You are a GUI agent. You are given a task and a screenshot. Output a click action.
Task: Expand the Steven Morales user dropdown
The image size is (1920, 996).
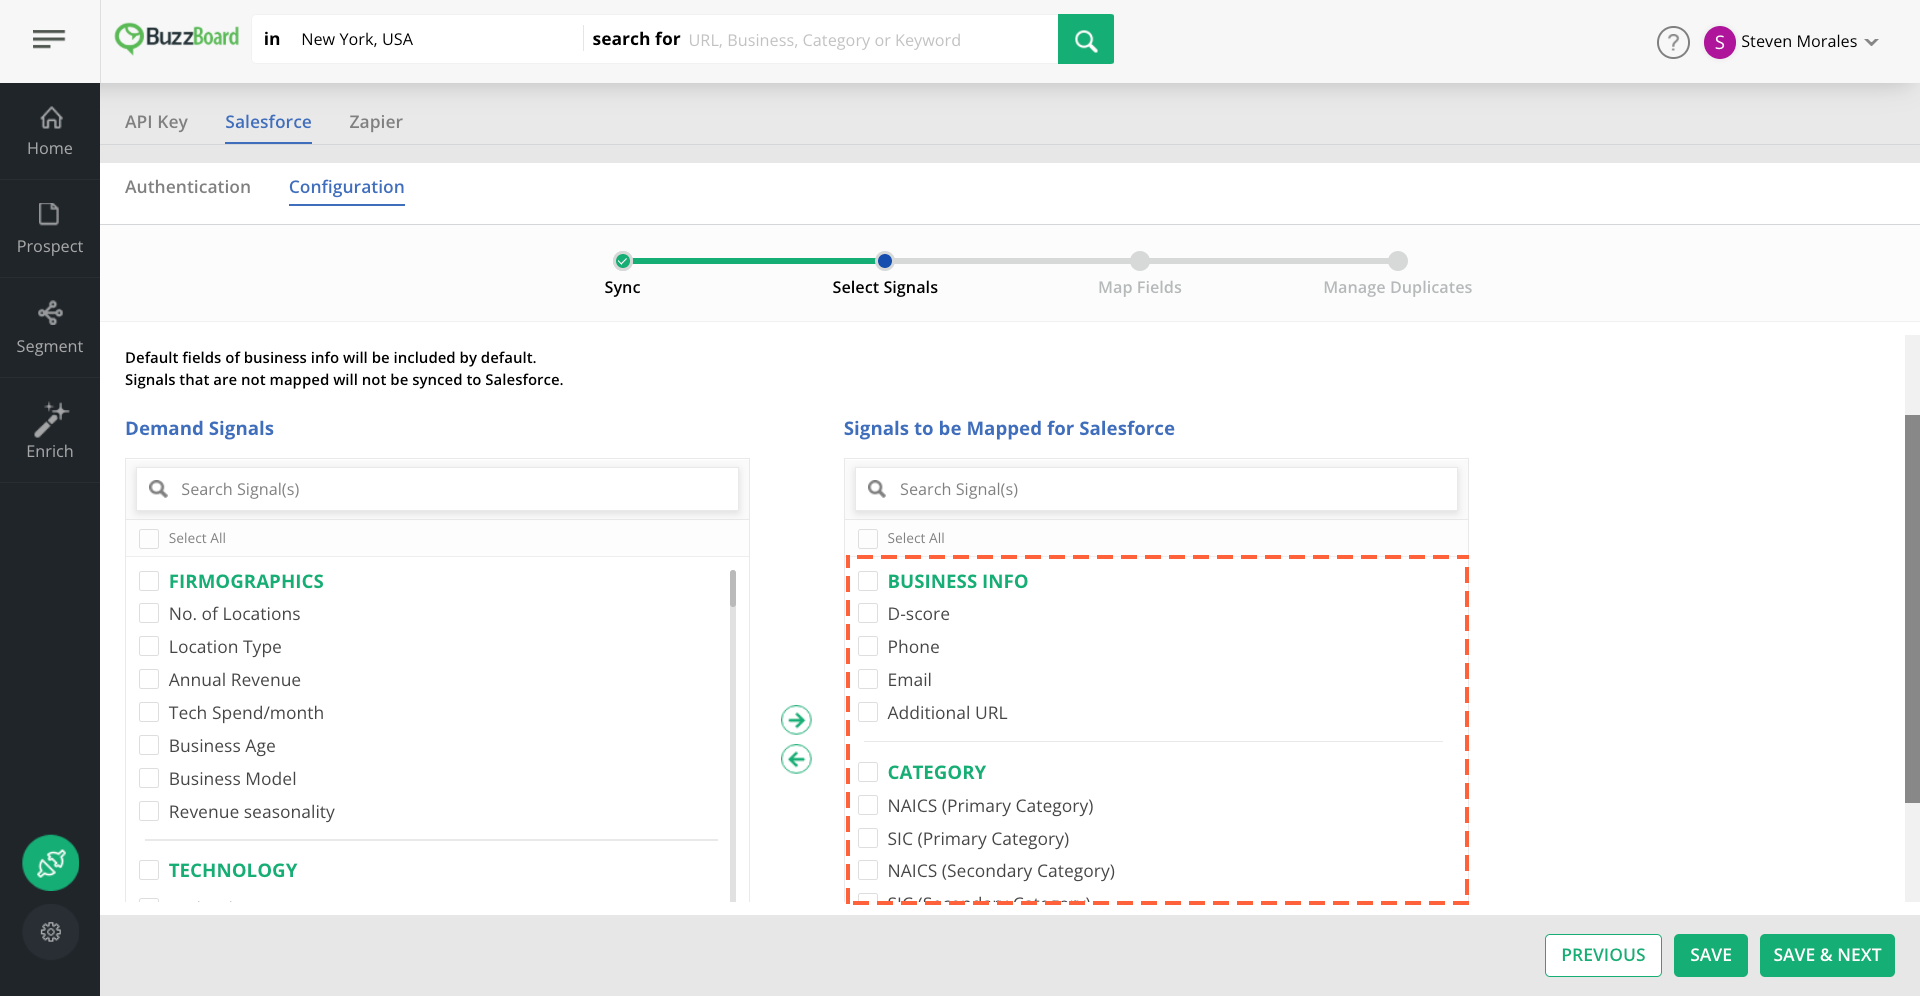(x=1872, y=42)
